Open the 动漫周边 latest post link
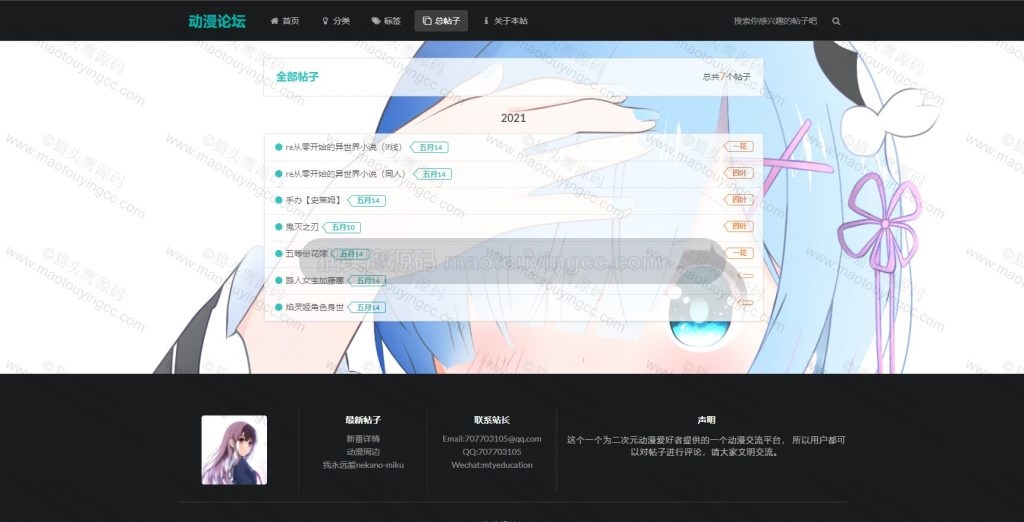This screenshot has width=1024, height=522. [x=363, y=452]
